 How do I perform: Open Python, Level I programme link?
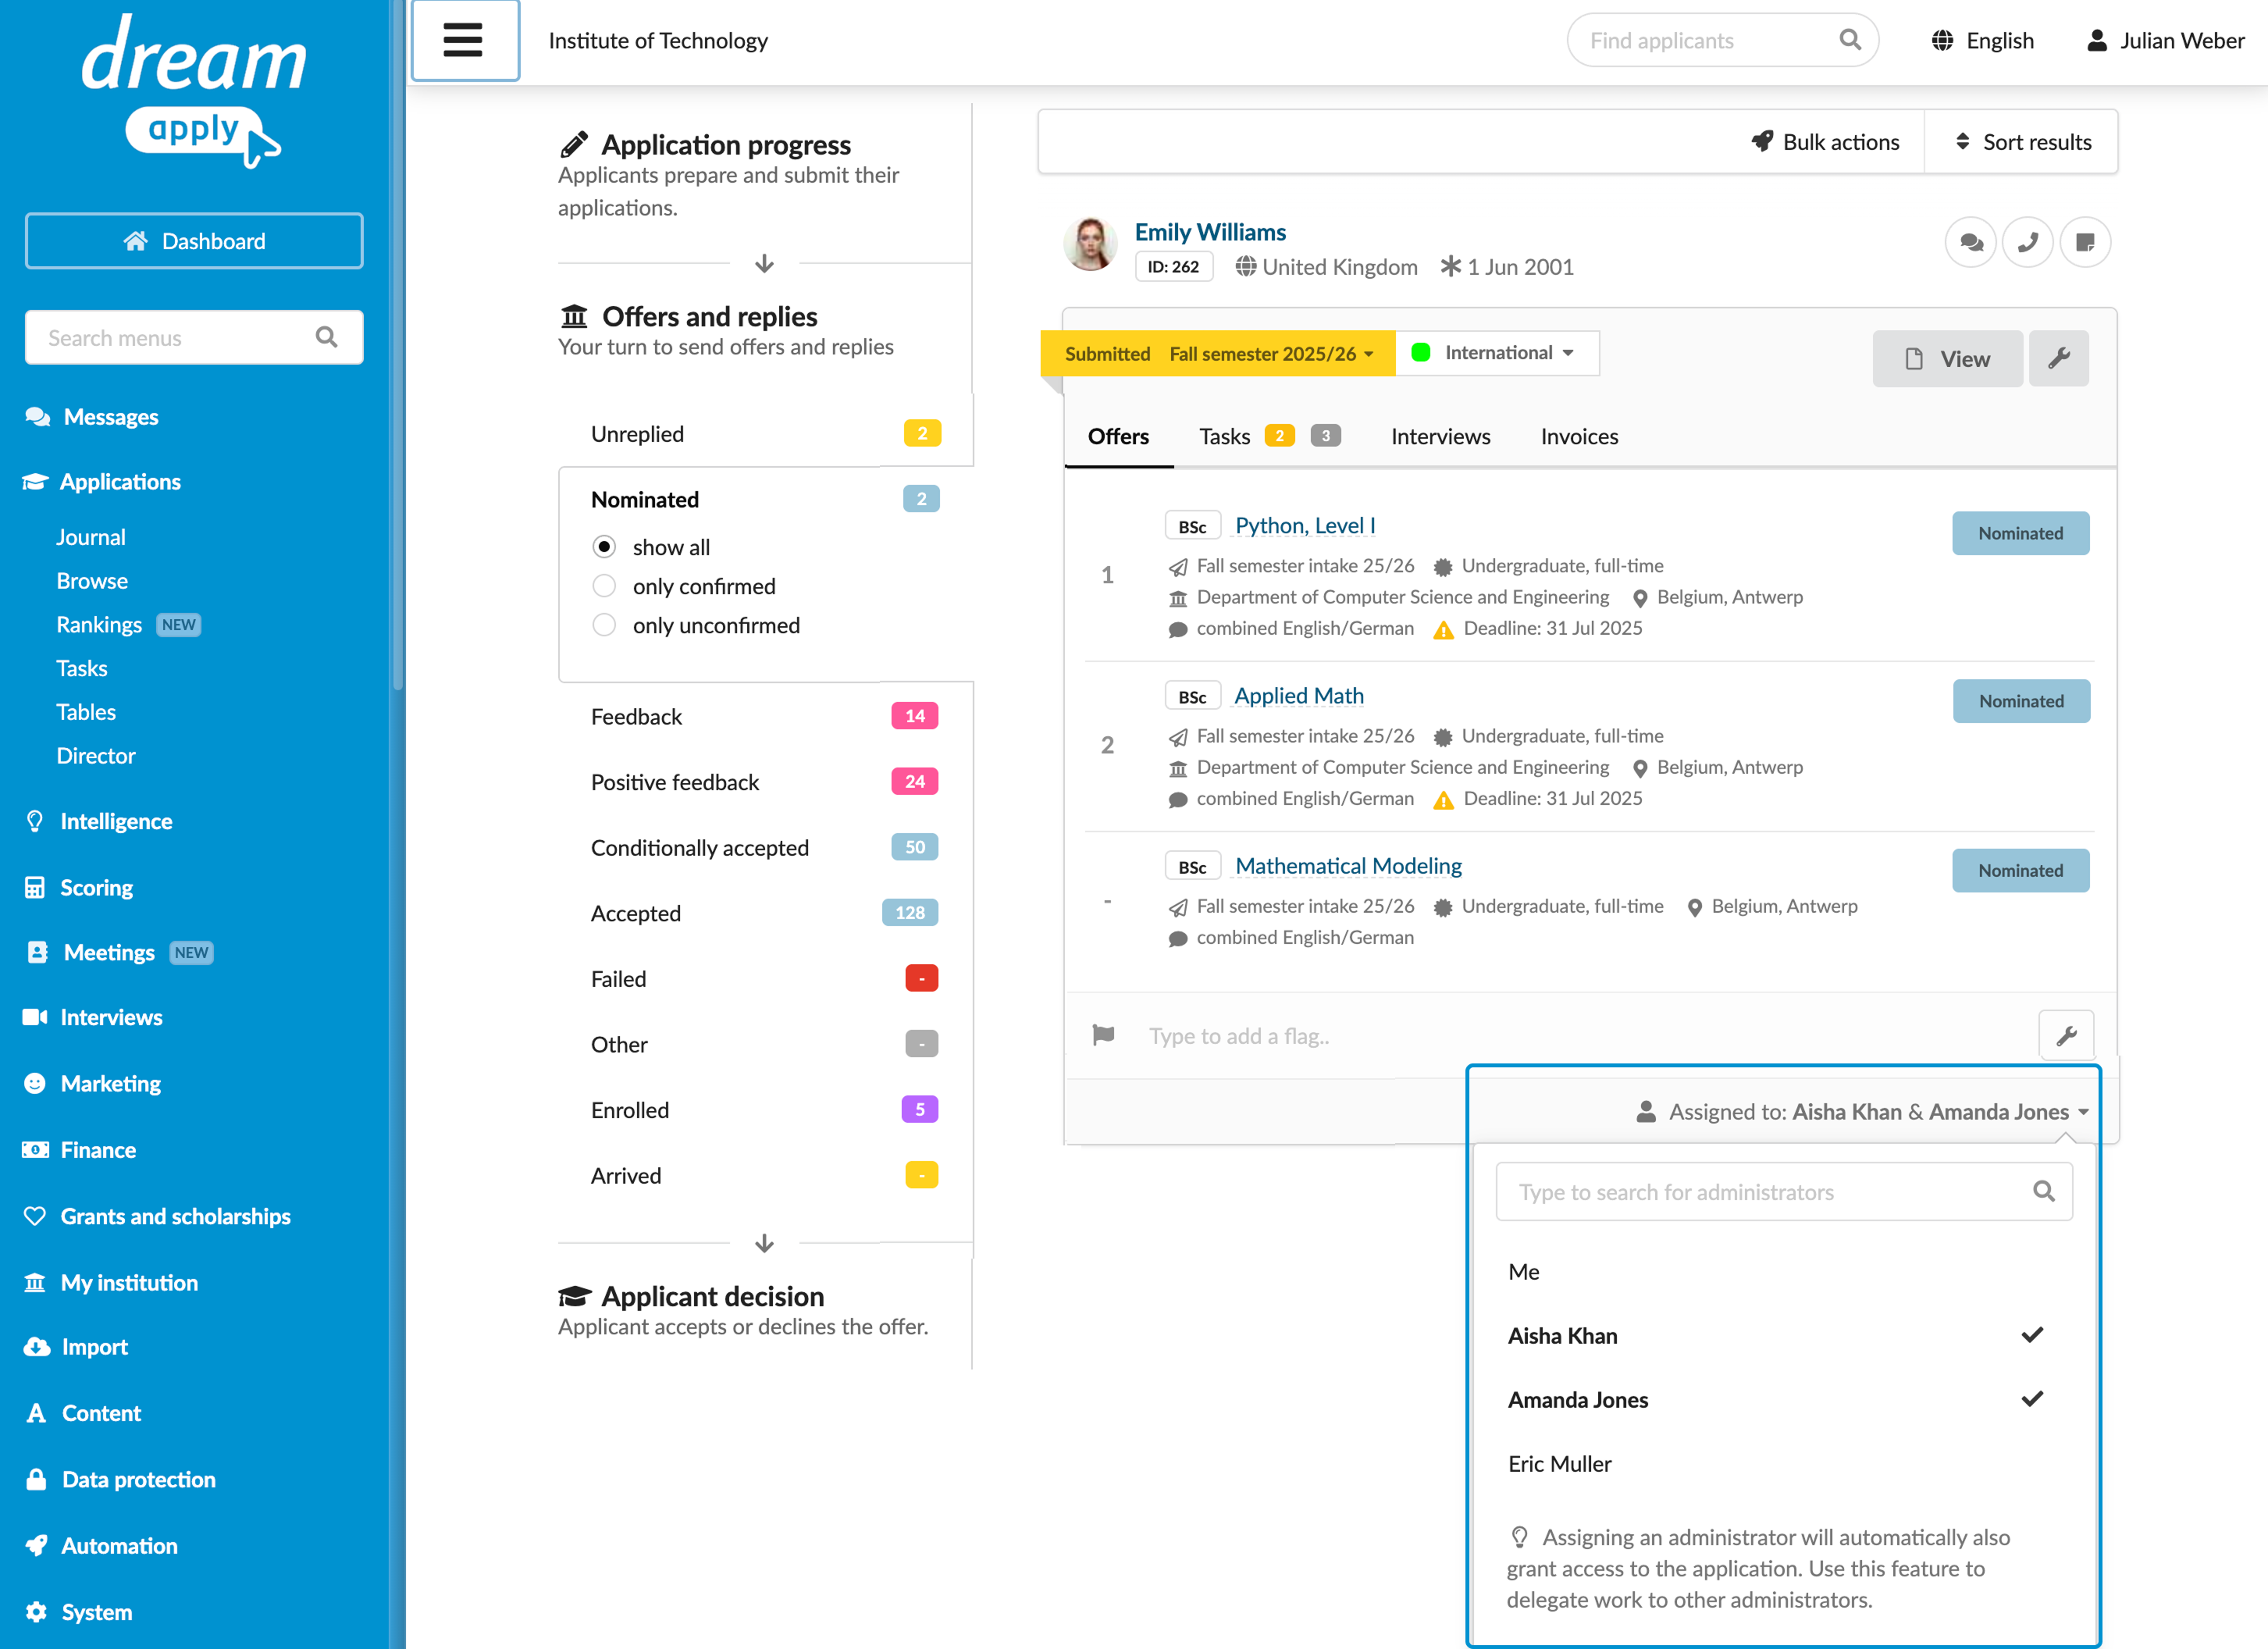click(1305, 525)
